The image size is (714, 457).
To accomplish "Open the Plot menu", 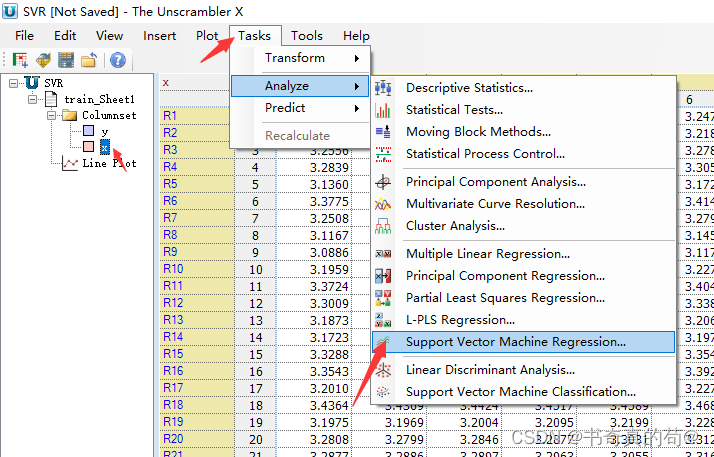I will click(x=207, y=36).
